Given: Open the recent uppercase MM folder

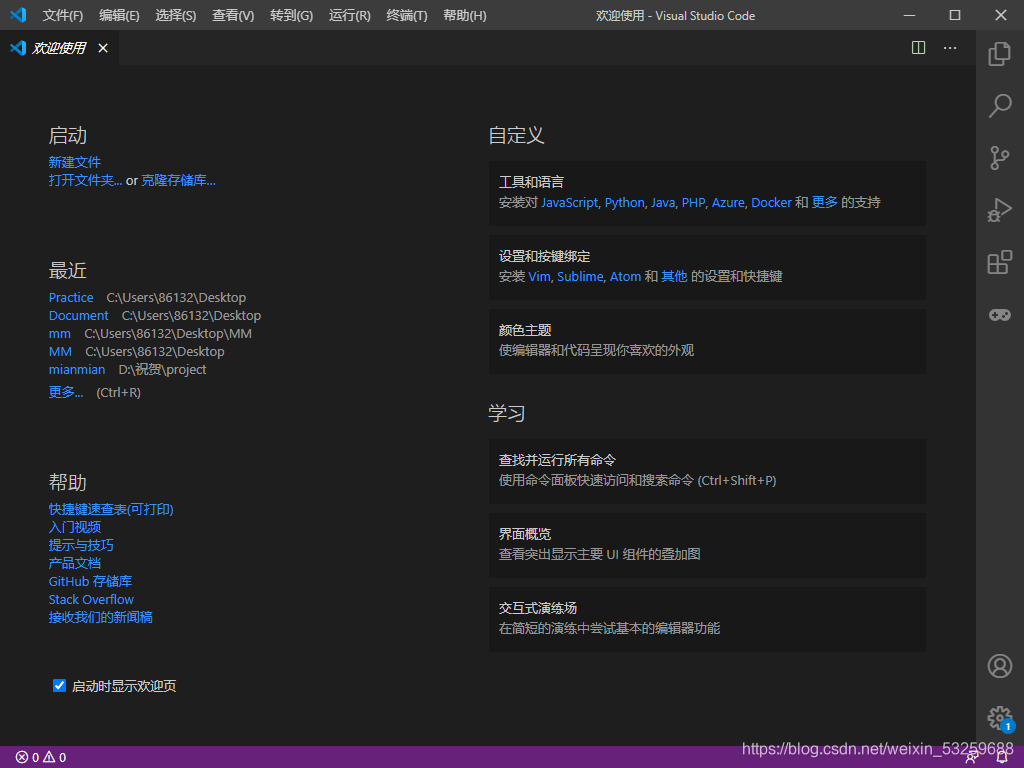Looking at the screenshot, I should point(60,351).
